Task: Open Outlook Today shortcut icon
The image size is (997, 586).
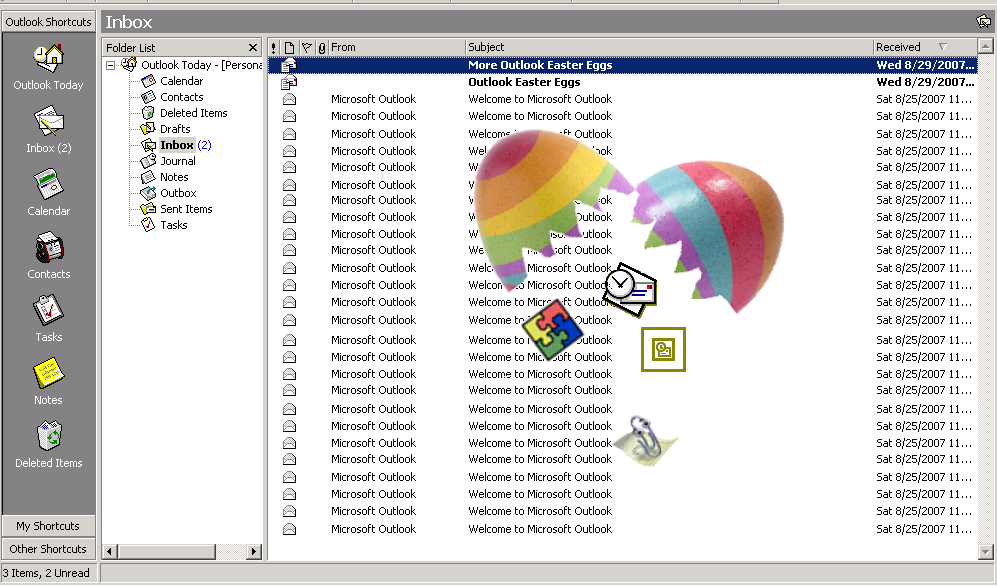Action: [48, 58]
